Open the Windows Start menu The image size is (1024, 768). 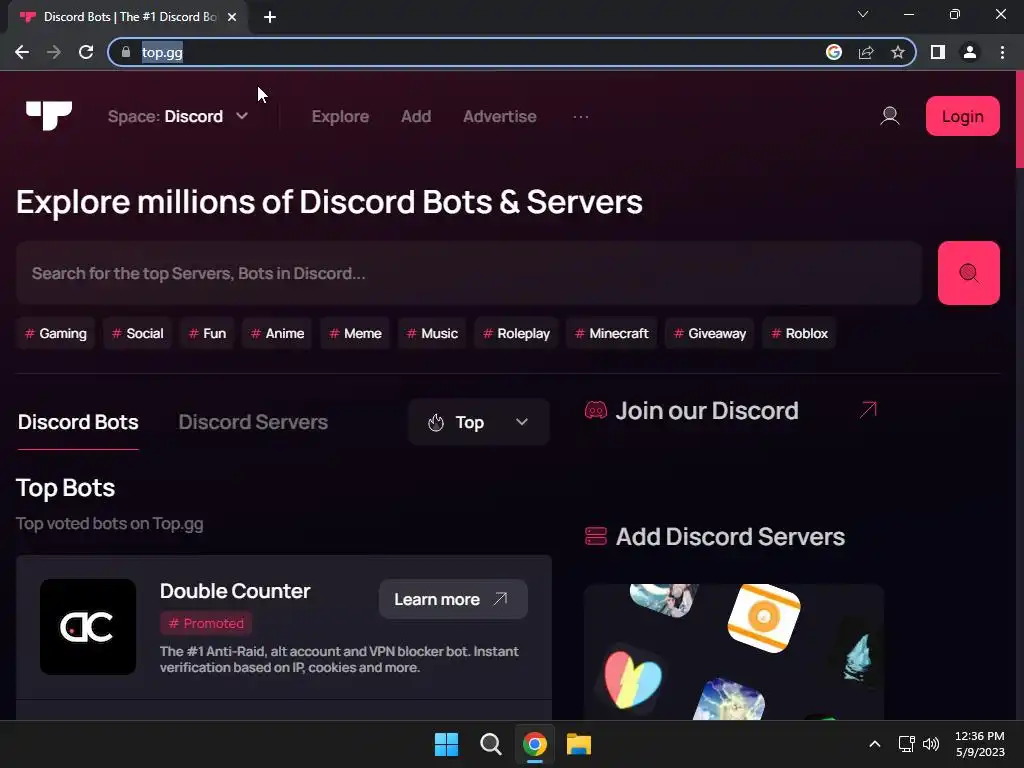tap(447, 744)
